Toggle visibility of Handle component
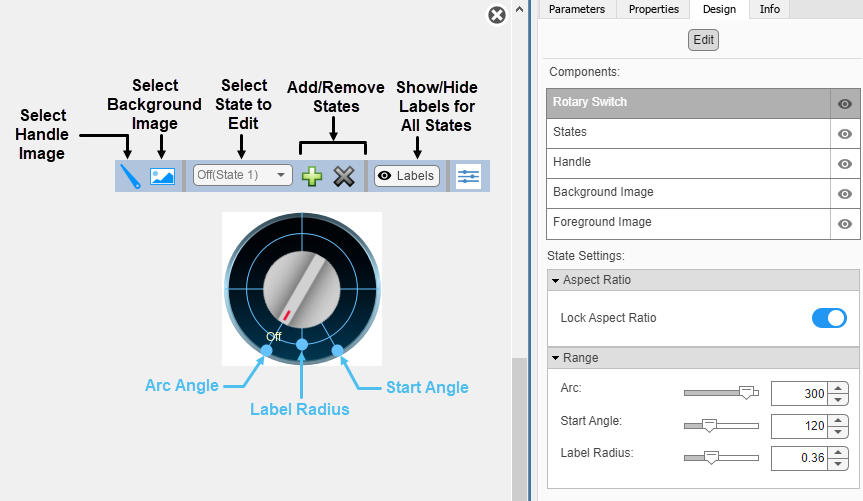The image size is (863, 501). click(845, 164)
